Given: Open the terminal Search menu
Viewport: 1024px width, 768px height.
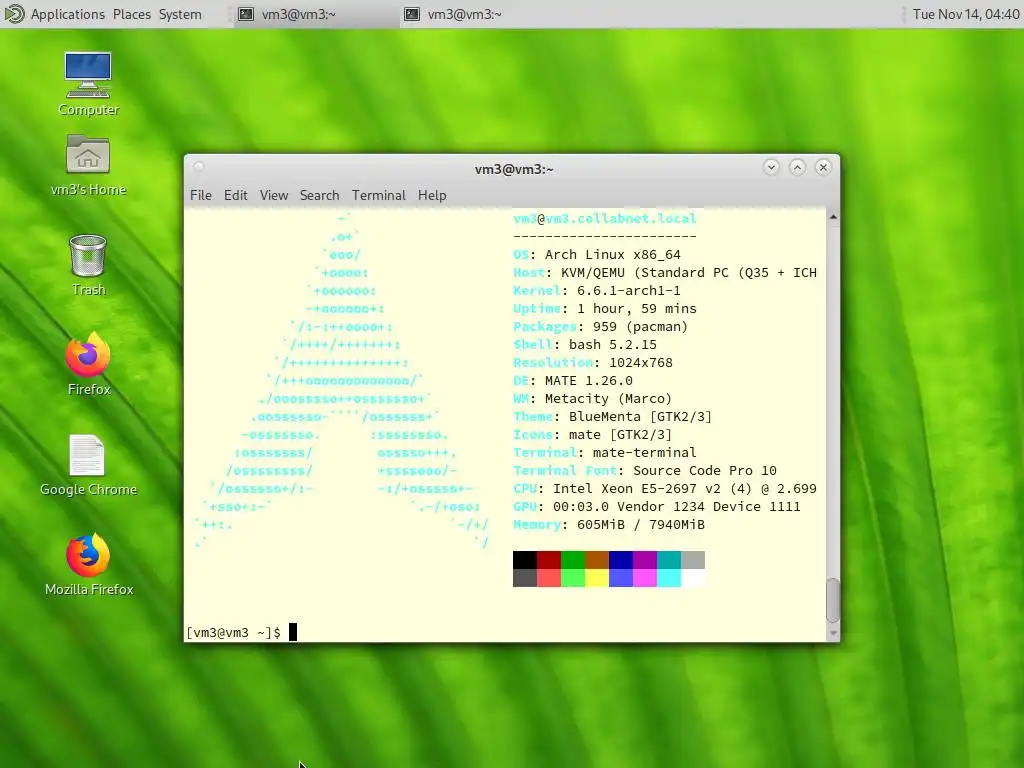Looking at the screenshot, I should pos(319,195).
